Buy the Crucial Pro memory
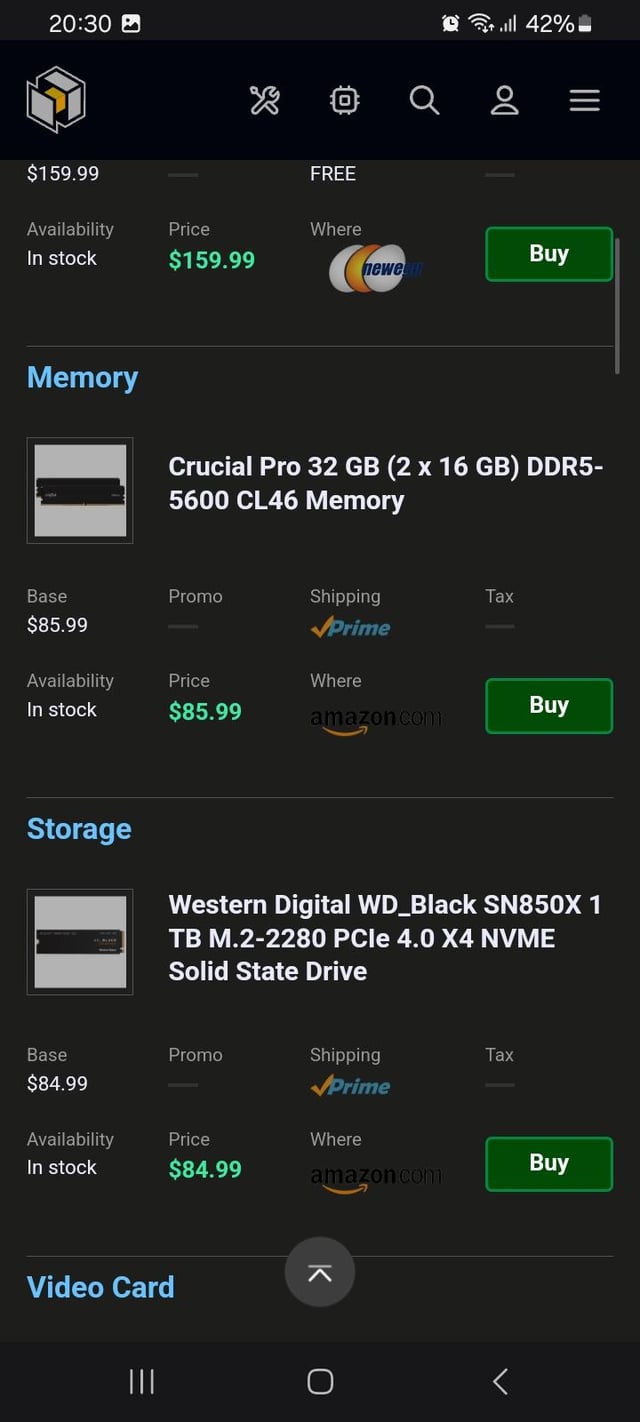This screenshot has height=1422, width=640. [548, 705]
